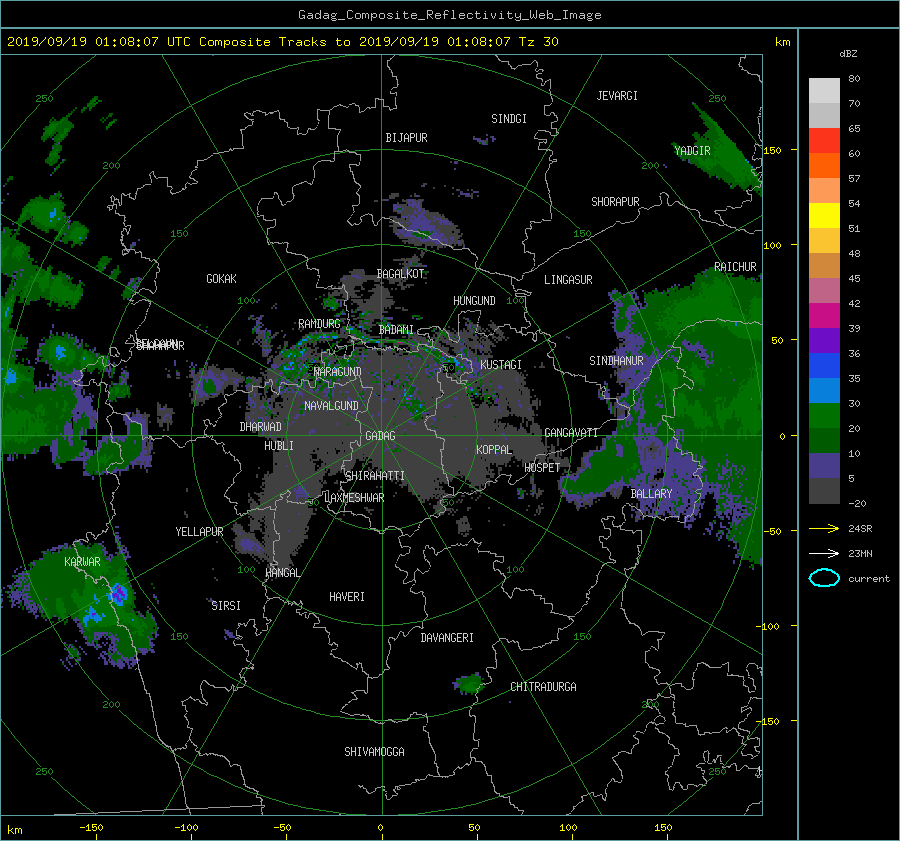The image size is (900, 841).
Task: Click the Gadag_Composite_Reflectivity_Web_Image title
Action: click(x=449, y=15)
